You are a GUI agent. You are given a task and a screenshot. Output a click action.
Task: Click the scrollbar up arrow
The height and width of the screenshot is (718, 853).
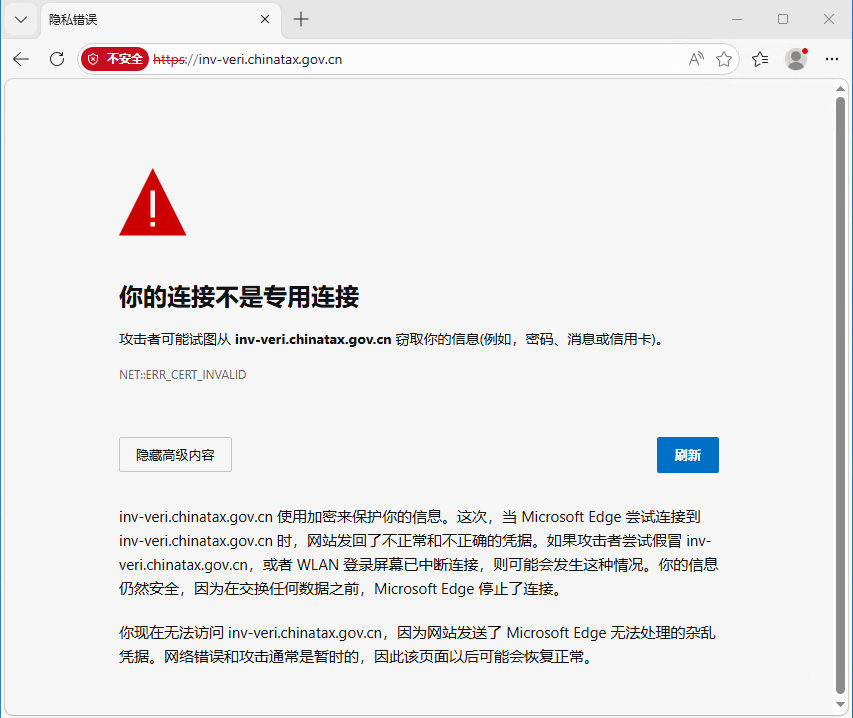pos(840,88)
